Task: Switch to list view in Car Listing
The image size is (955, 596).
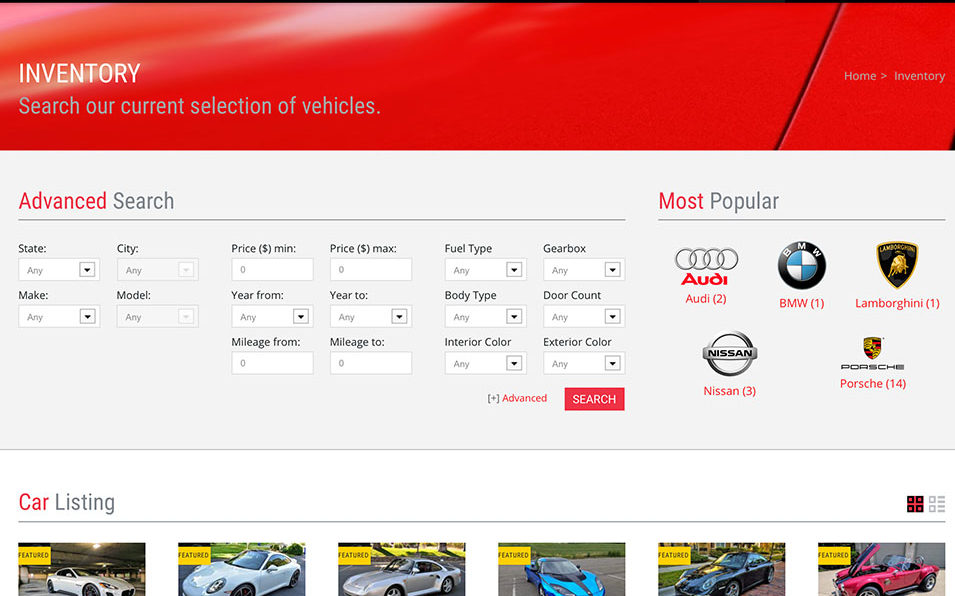Action: (936, 504)
